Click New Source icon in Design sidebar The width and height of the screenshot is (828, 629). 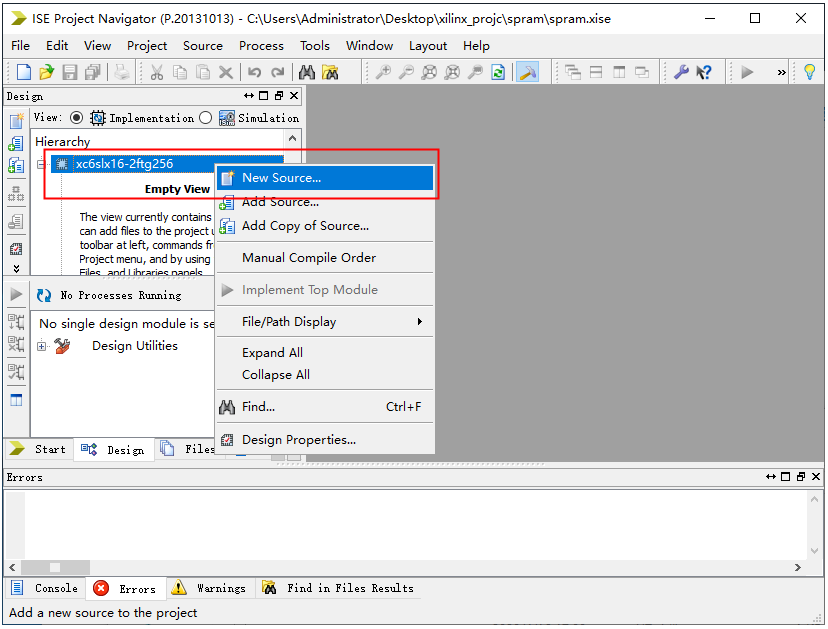16,121
